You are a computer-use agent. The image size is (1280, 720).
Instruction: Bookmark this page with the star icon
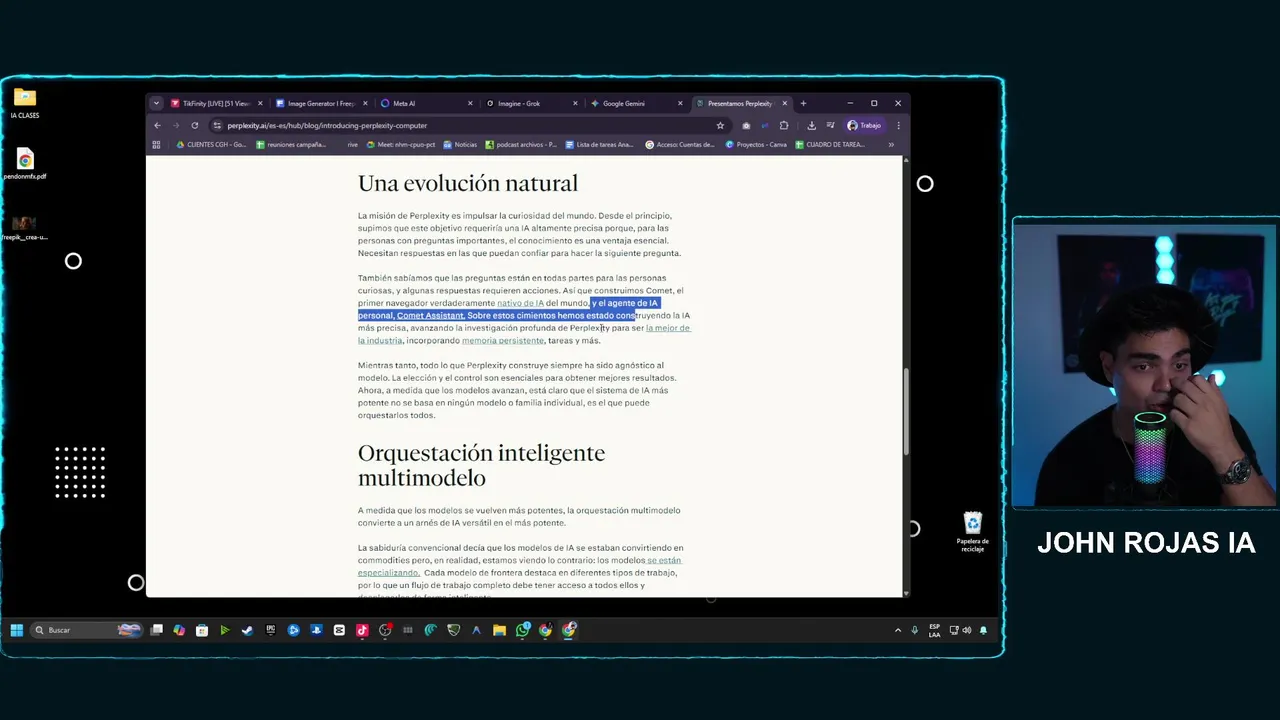tap(720, 126)
